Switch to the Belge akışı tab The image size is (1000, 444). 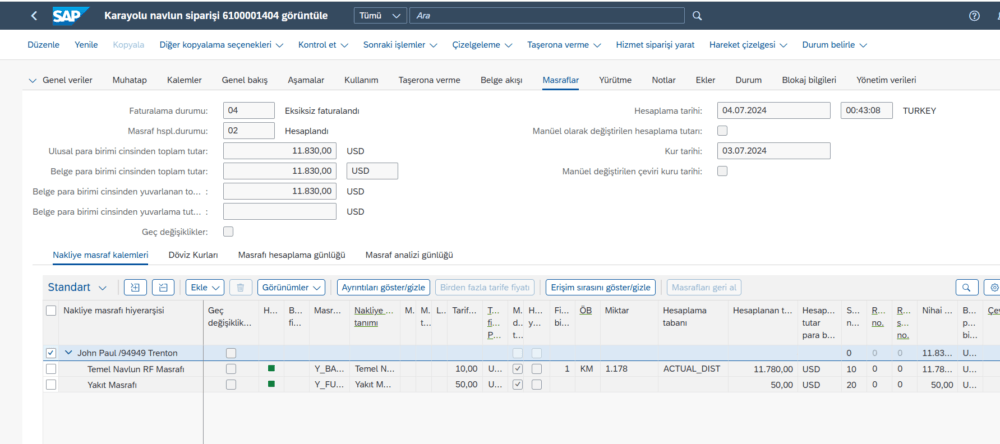[x=501, y=80]
